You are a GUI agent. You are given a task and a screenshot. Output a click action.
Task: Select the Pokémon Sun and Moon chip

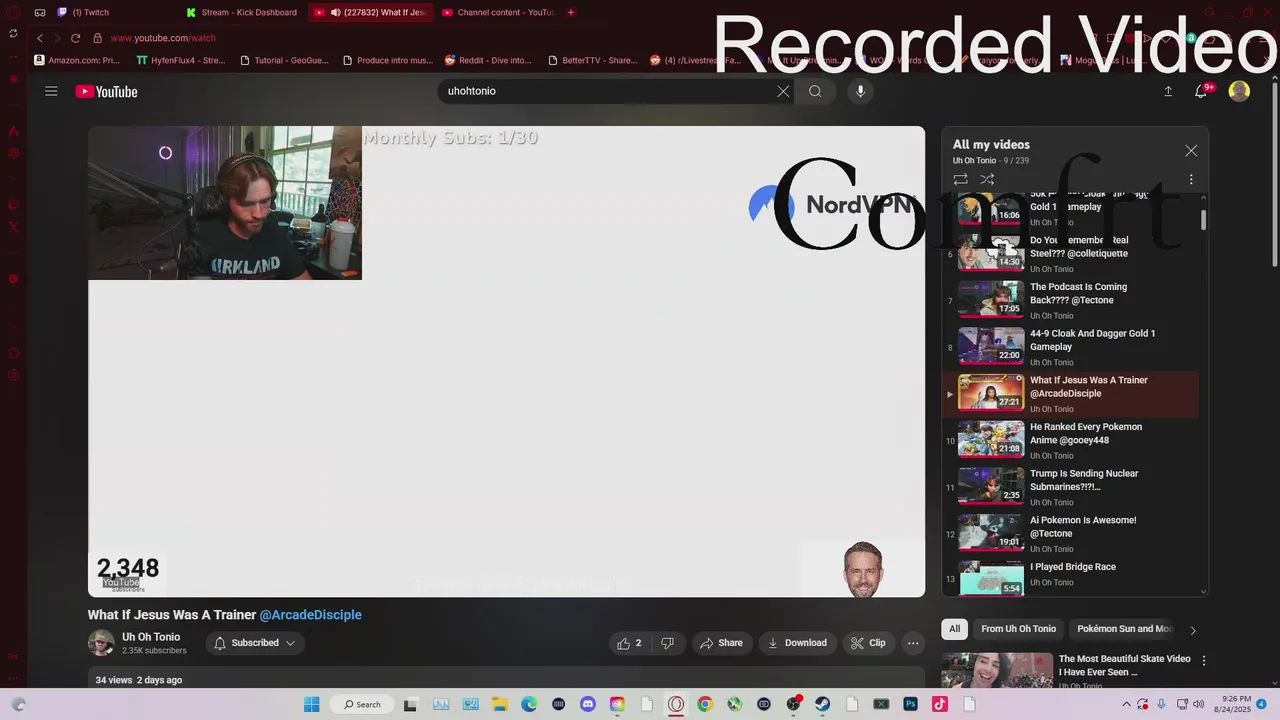[1124, 629]
